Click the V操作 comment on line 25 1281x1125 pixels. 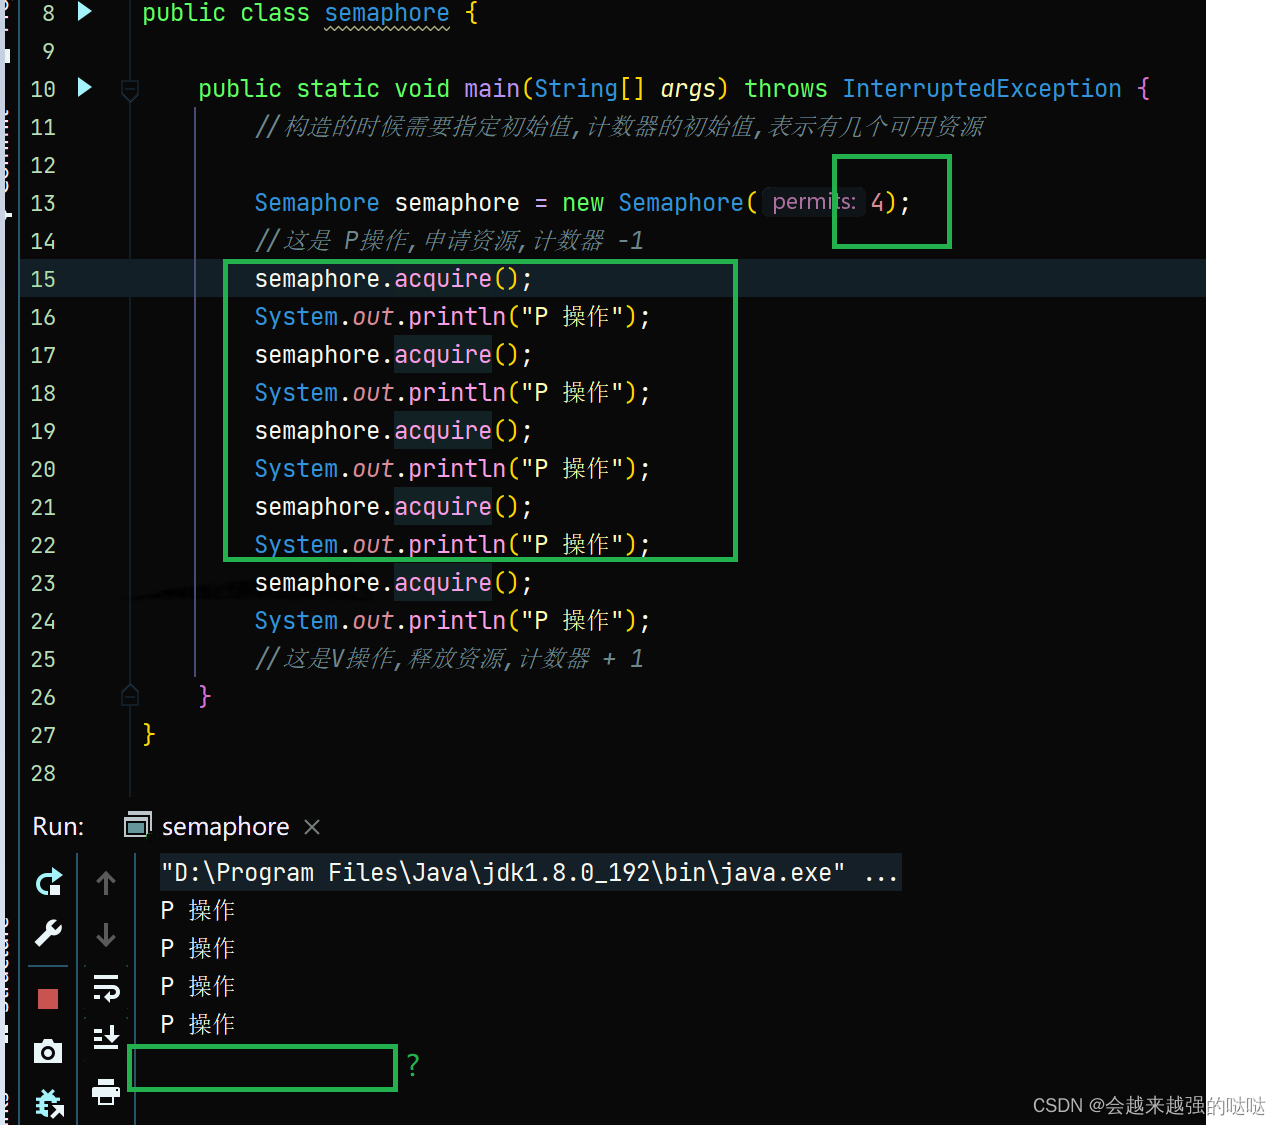coord(449,659)
